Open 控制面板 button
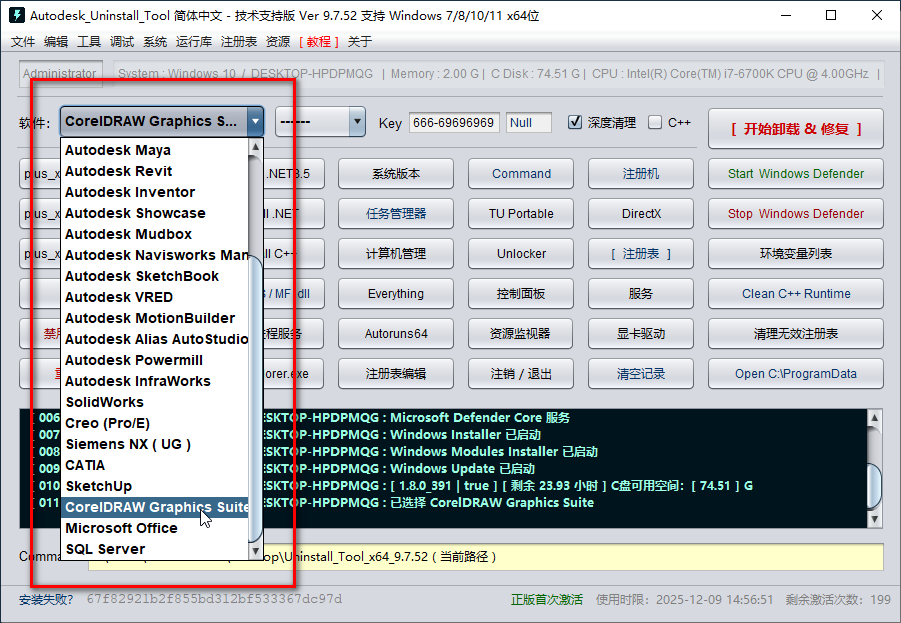Viewport: 901px width, 623px height. (x=521, y=294)
